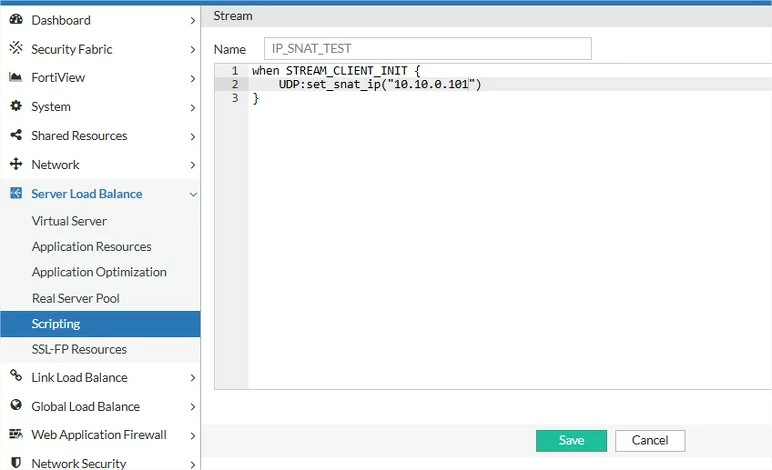Click the Network arrows icon
The height and width of the screenshot is (470, 772).
pyautogui.click(x=16, y=163)
